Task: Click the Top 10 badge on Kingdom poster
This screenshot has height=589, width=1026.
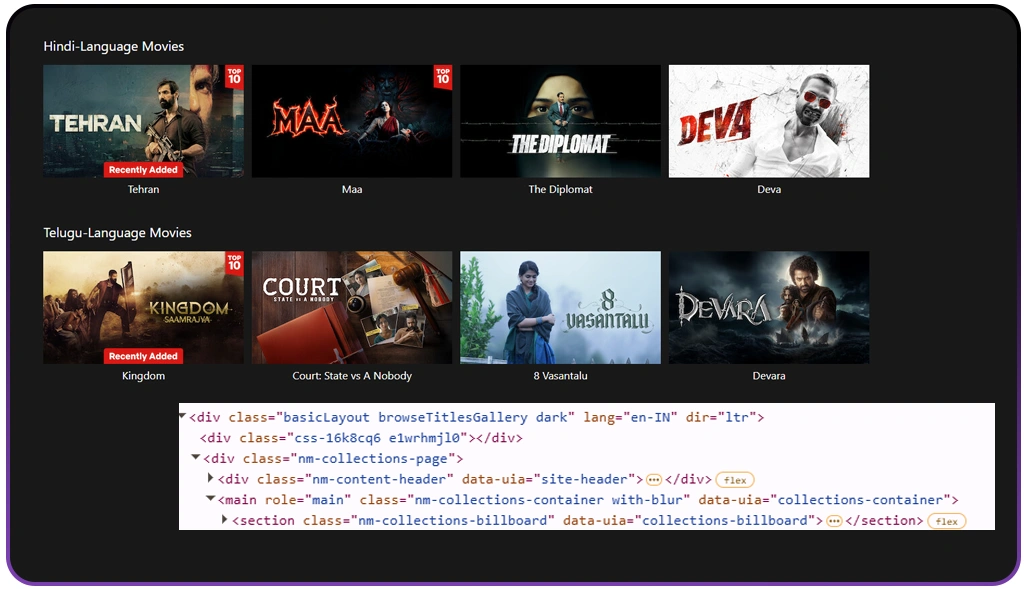Action: point(234,263)
